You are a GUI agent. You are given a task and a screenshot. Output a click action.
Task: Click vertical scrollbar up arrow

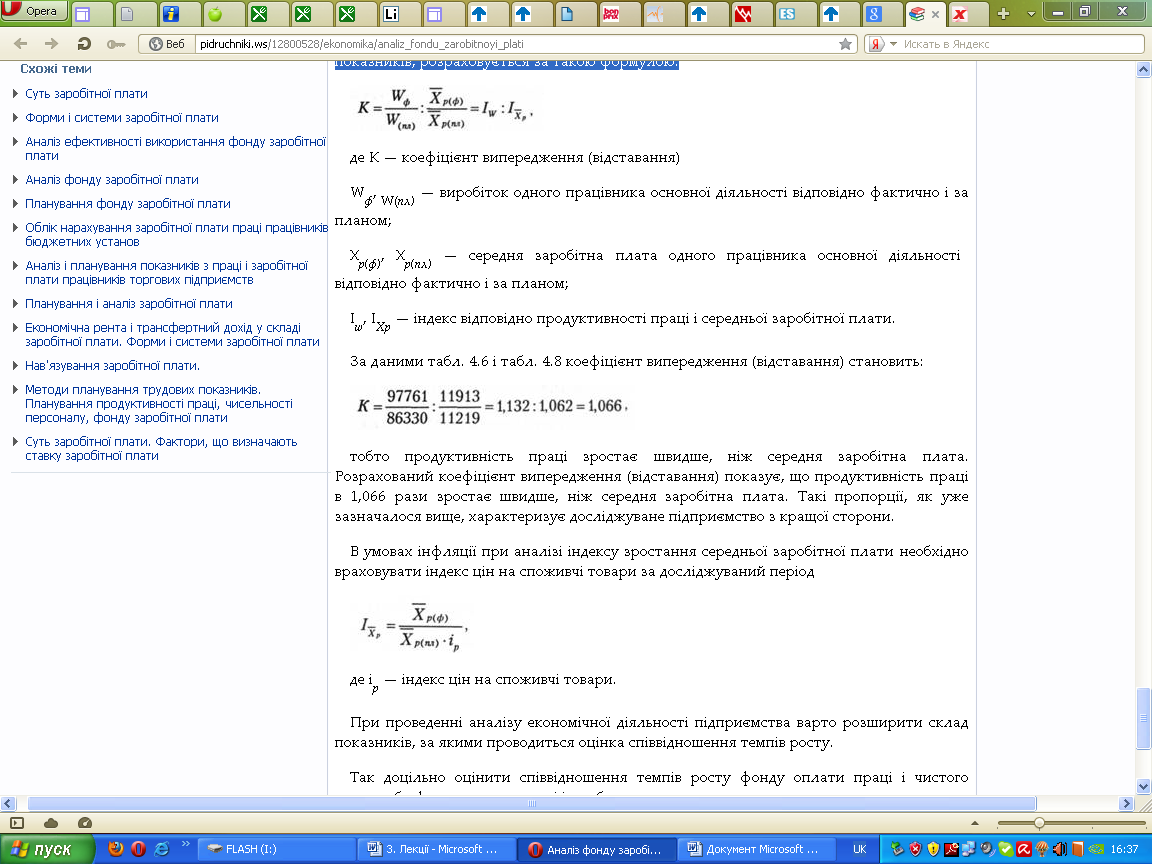(1143, 70)
